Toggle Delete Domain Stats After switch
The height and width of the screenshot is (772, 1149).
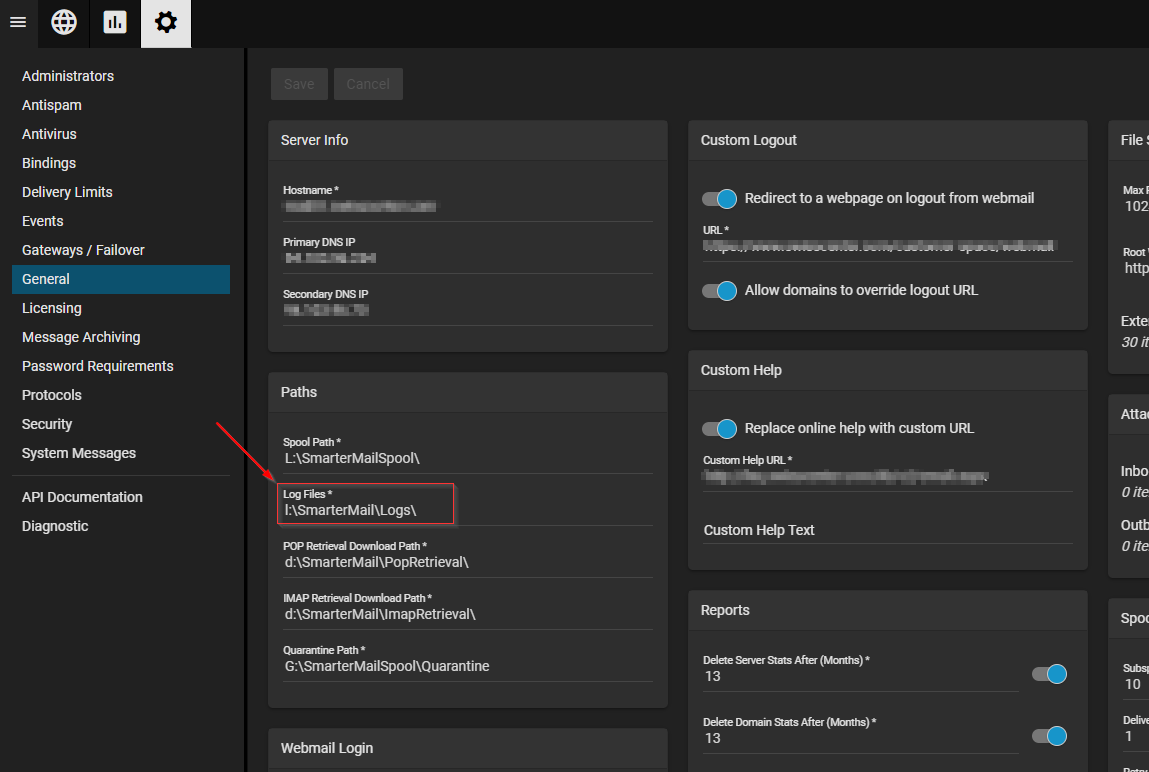[x=1049, y=737]
